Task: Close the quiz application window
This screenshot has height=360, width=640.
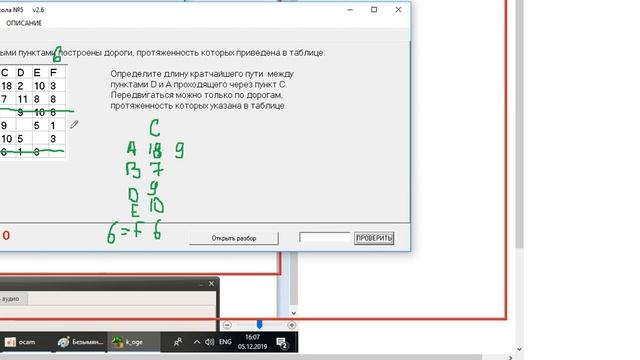Action: pos(398,10)
